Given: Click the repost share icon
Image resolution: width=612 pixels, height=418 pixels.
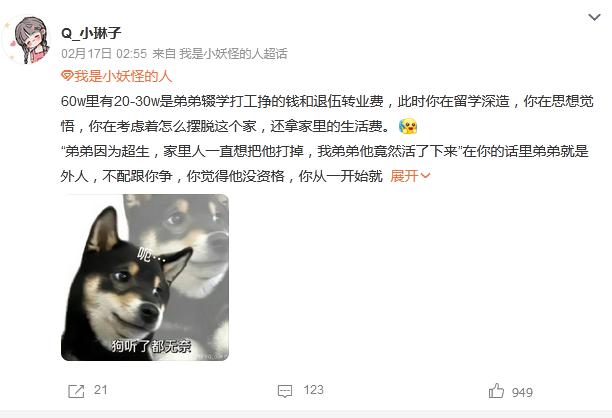Looking at the screenshot, I should [76, 391].
